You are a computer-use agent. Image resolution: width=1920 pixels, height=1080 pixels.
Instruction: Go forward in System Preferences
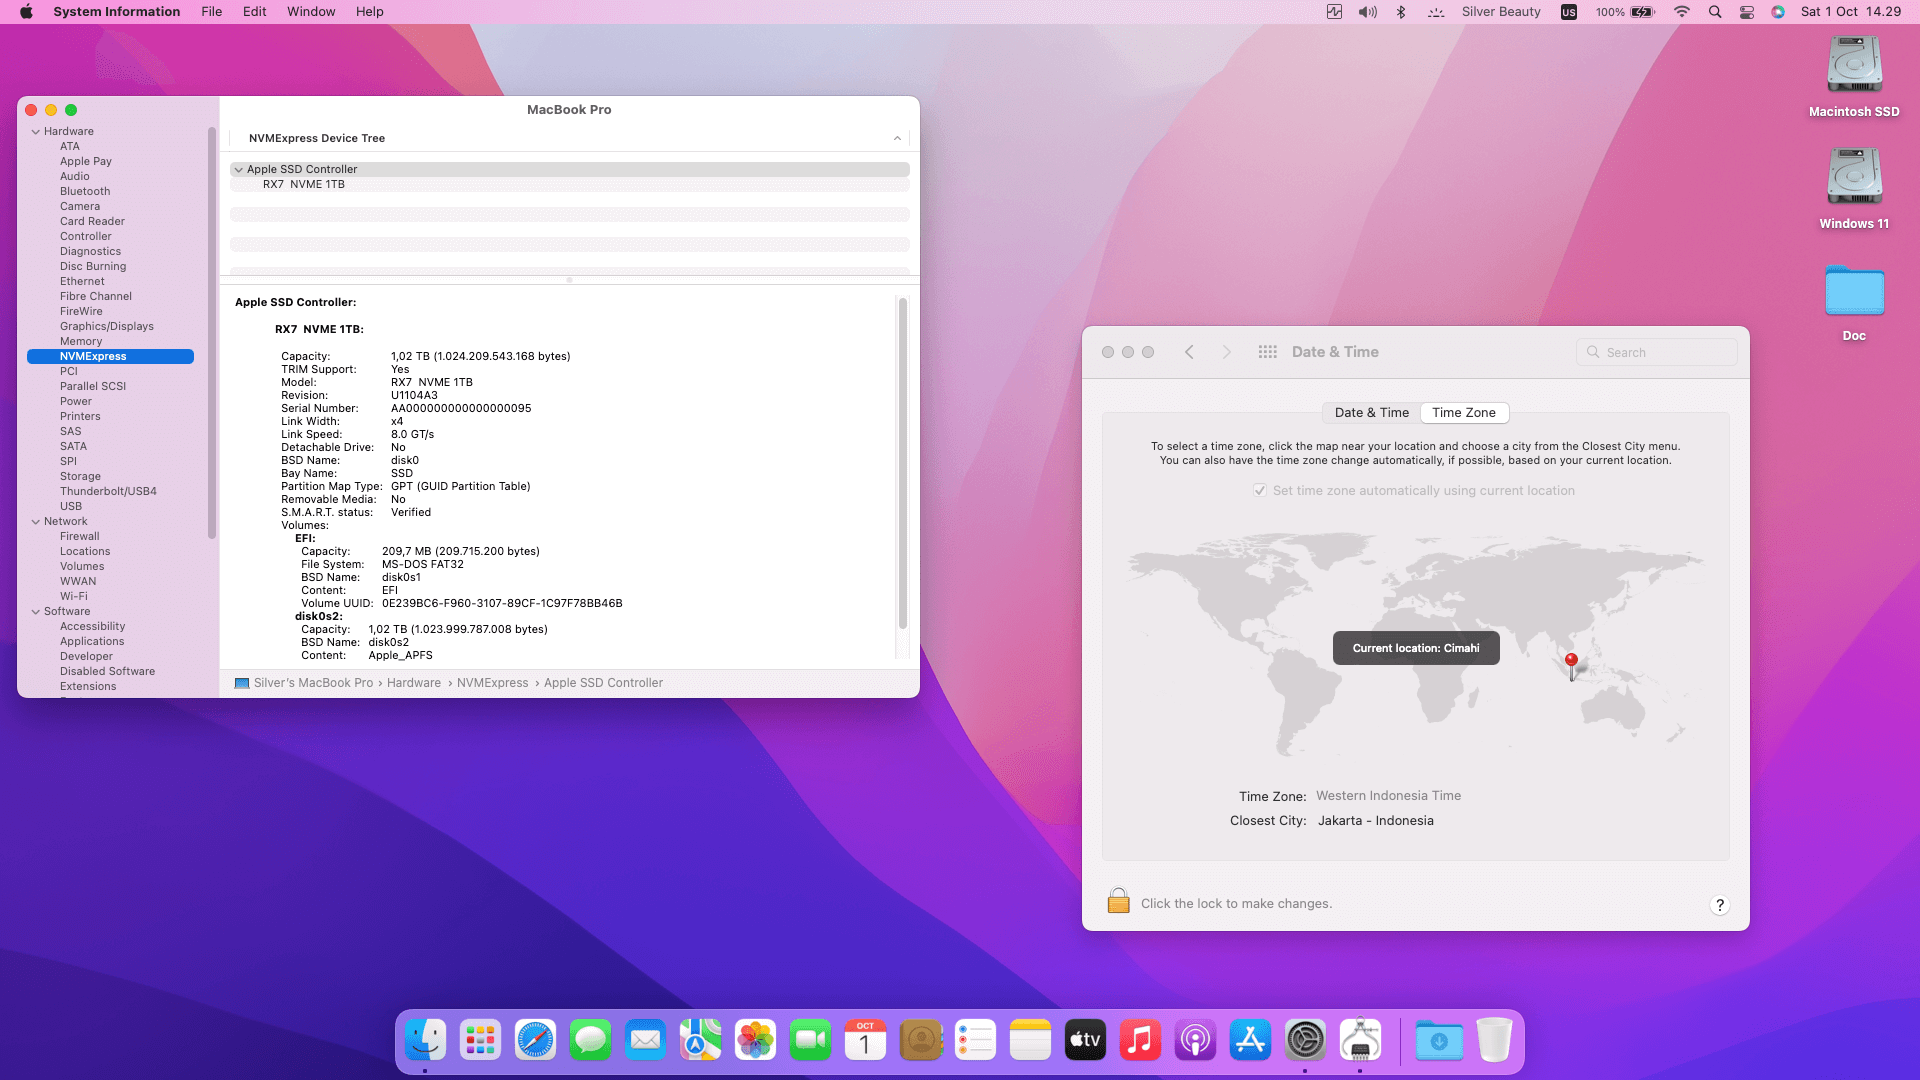1227,352
